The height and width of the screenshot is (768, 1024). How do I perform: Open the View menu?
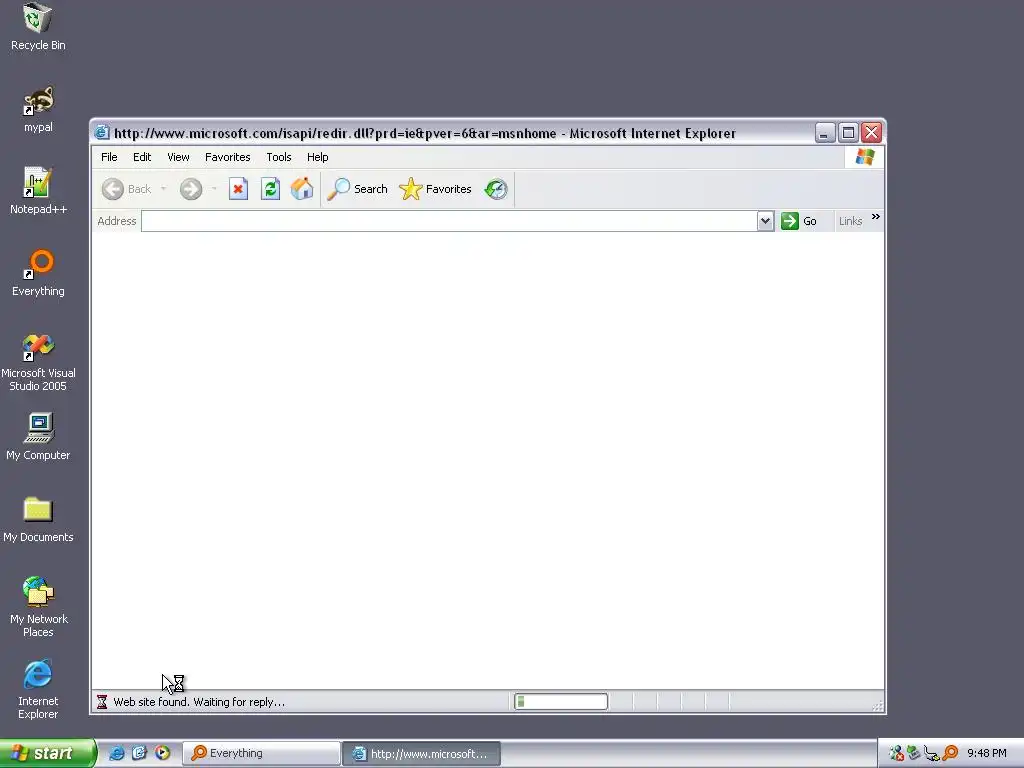tap(178, 157)
